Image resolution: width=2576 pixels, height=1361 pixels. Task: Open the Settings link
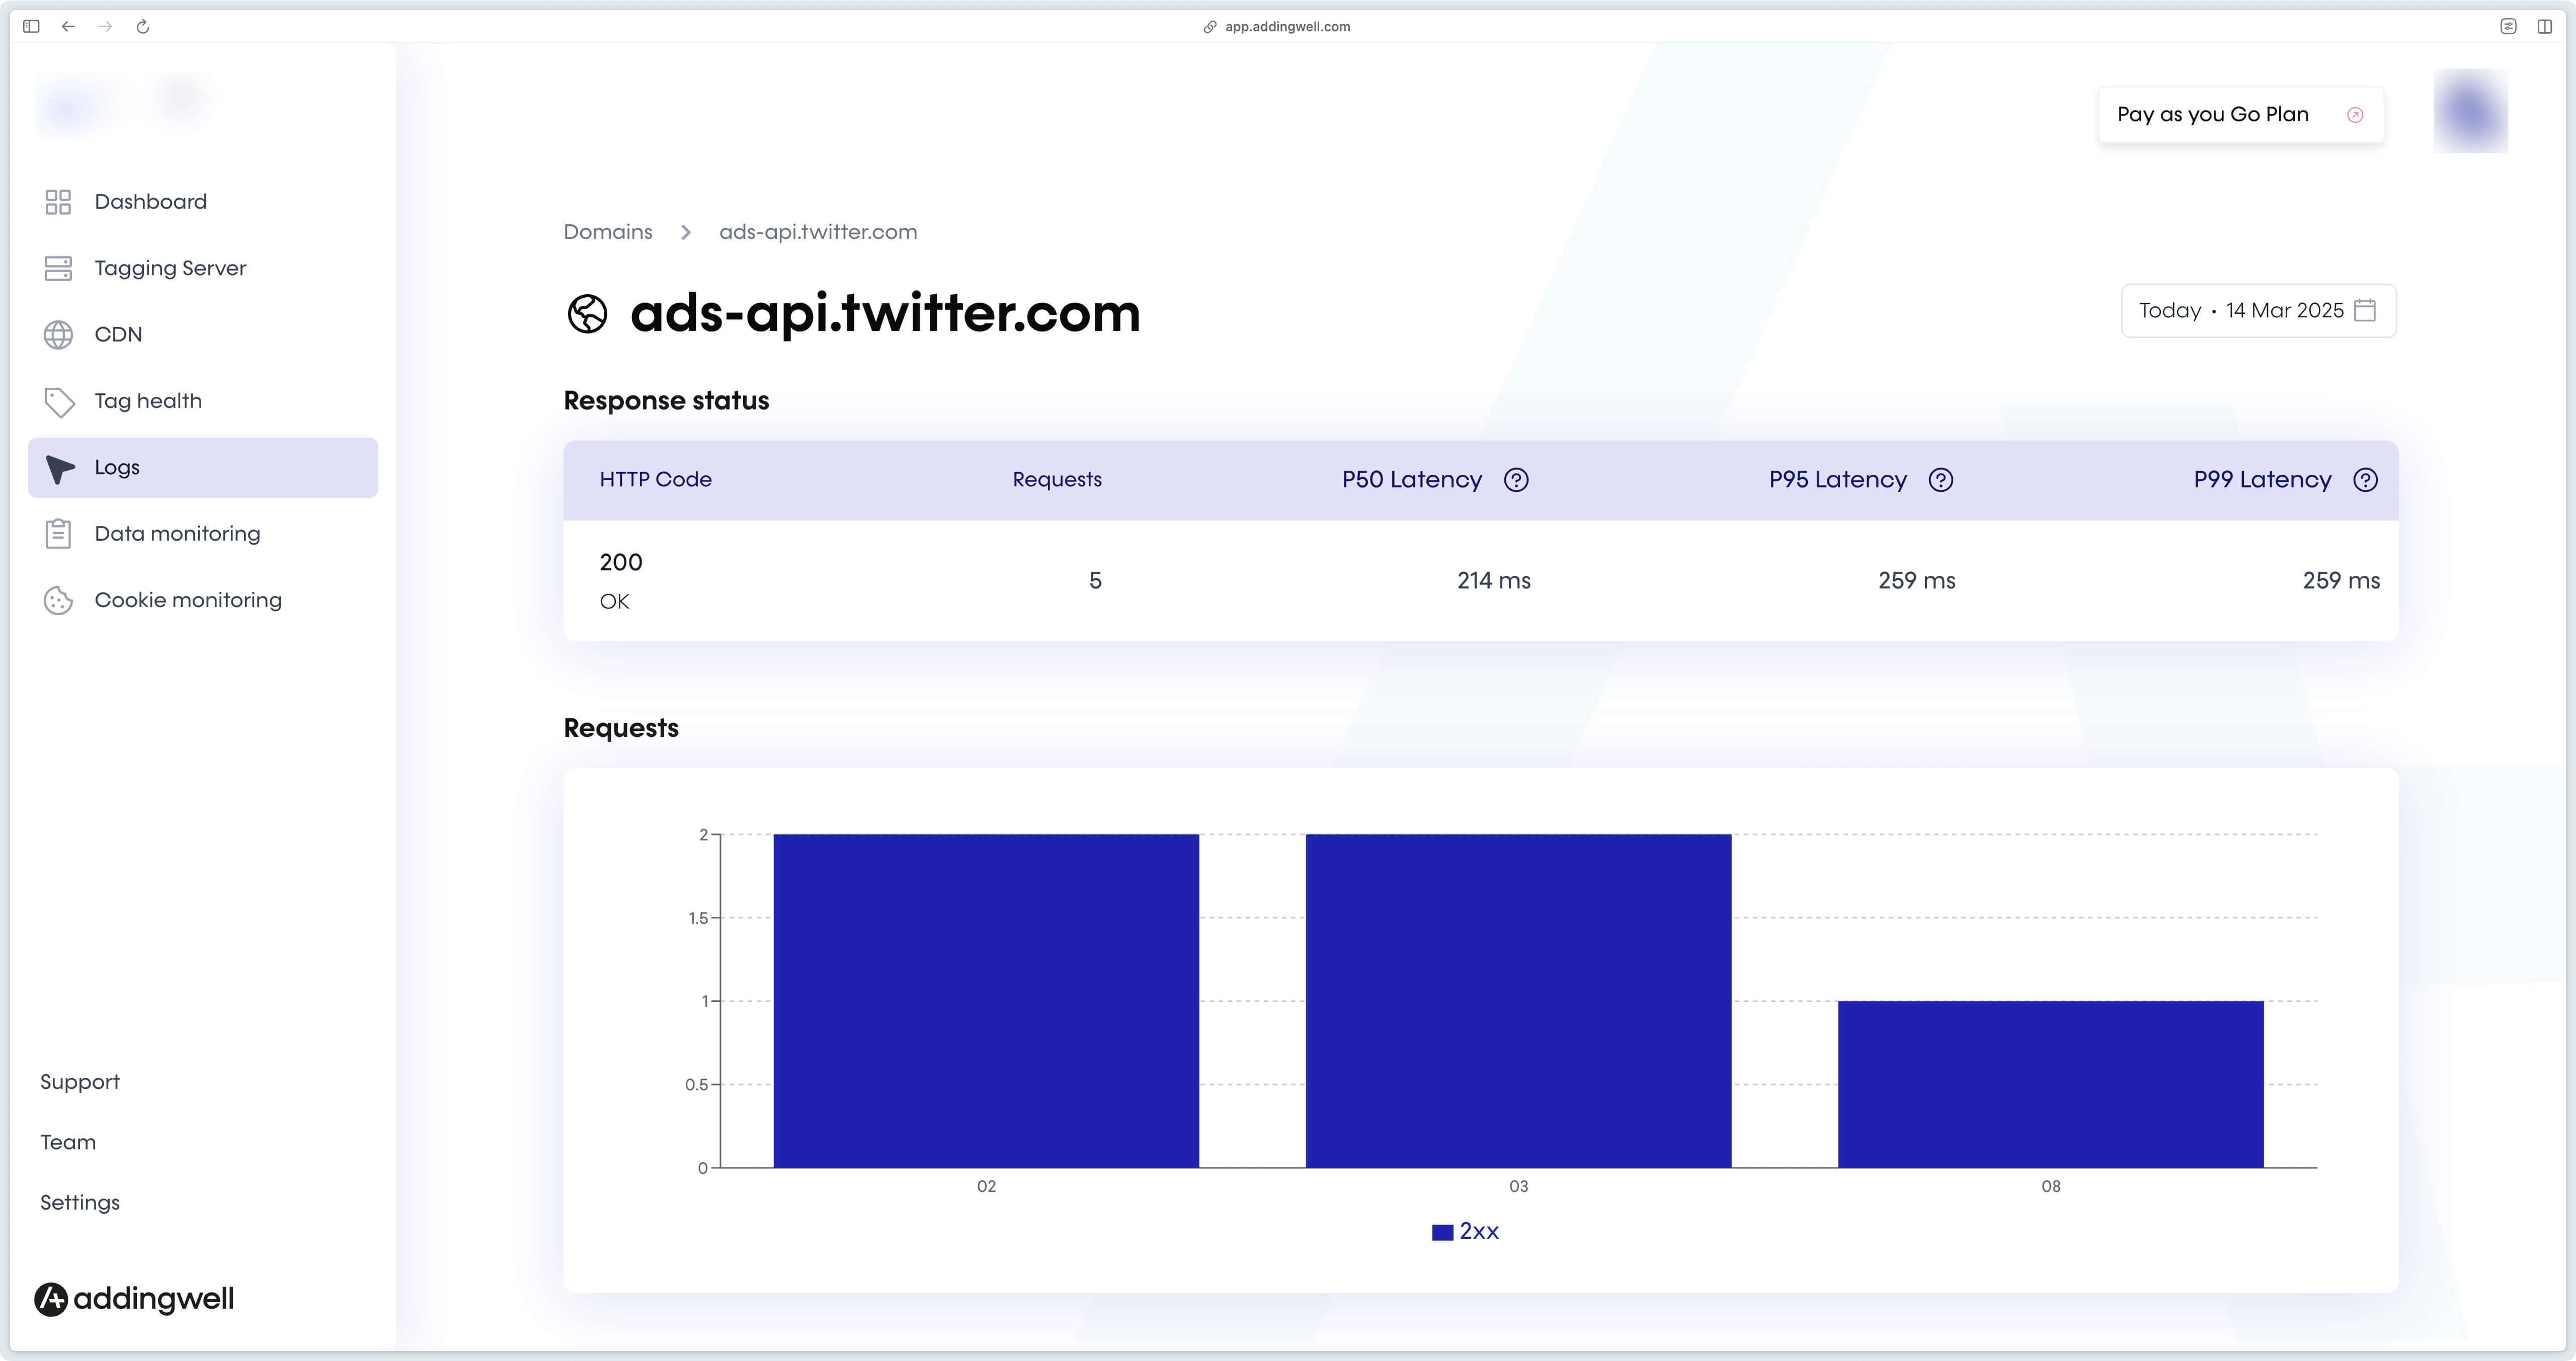[x=80, y=1203]
